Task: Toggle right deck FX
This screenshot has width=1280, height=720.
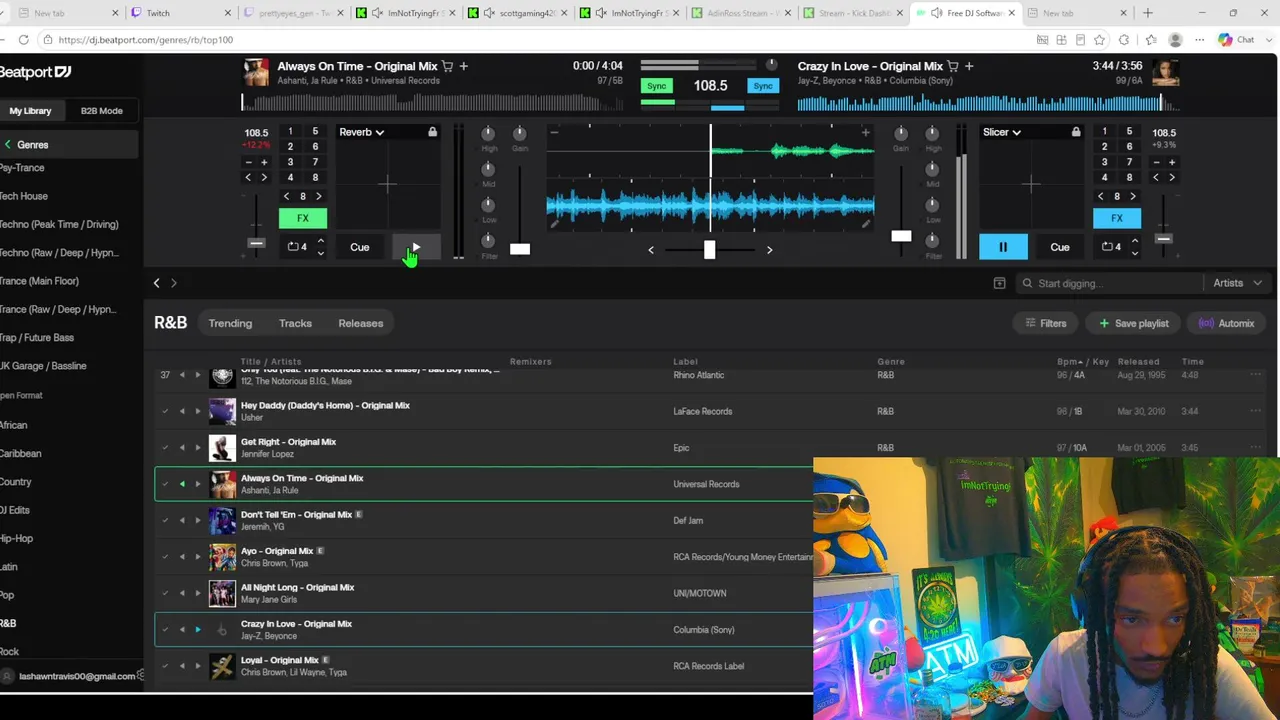Action: [1117, 218]
